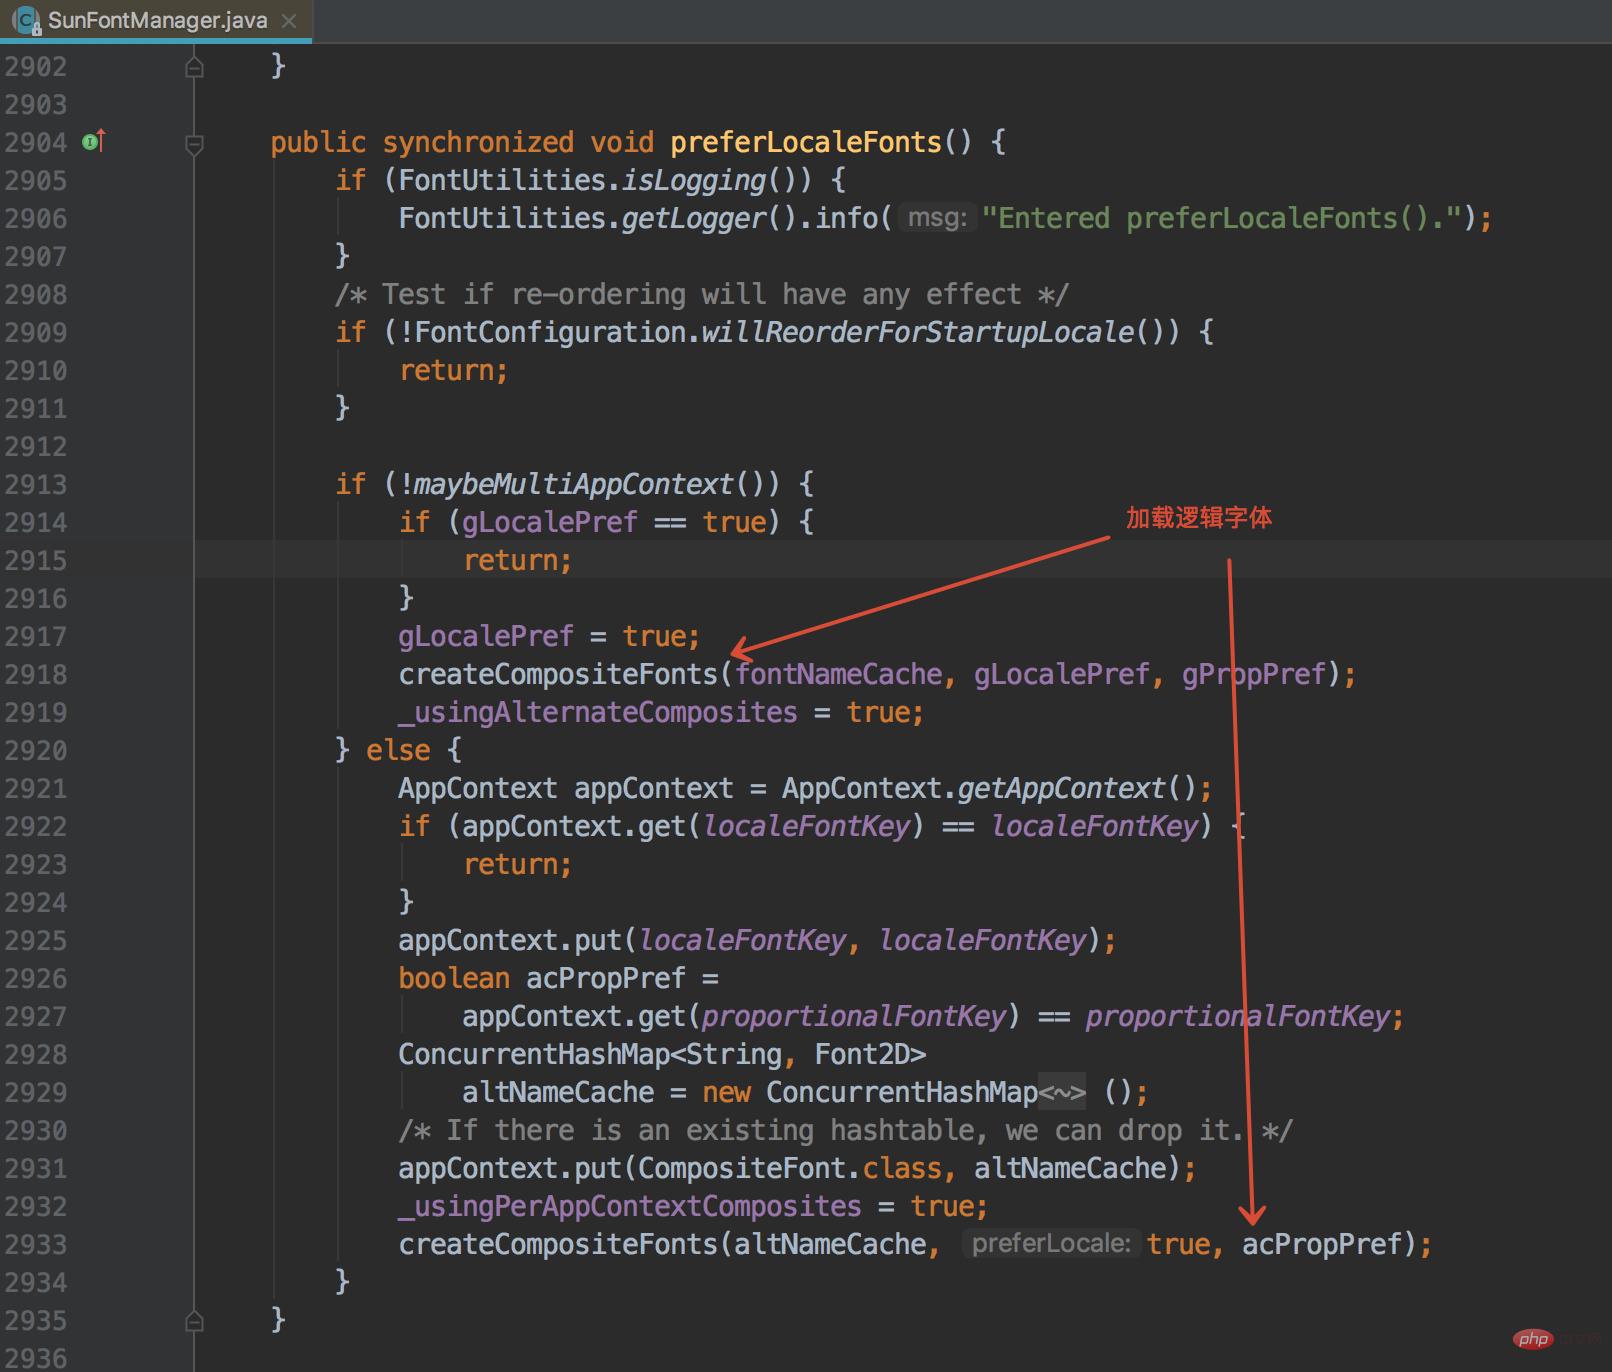Image resolution: width=1612 pixels, height=1372 pixels.
Task: Click the implemented-method gutter icon at line 2904
Action: pyautogui.click(x=93, y=142)
